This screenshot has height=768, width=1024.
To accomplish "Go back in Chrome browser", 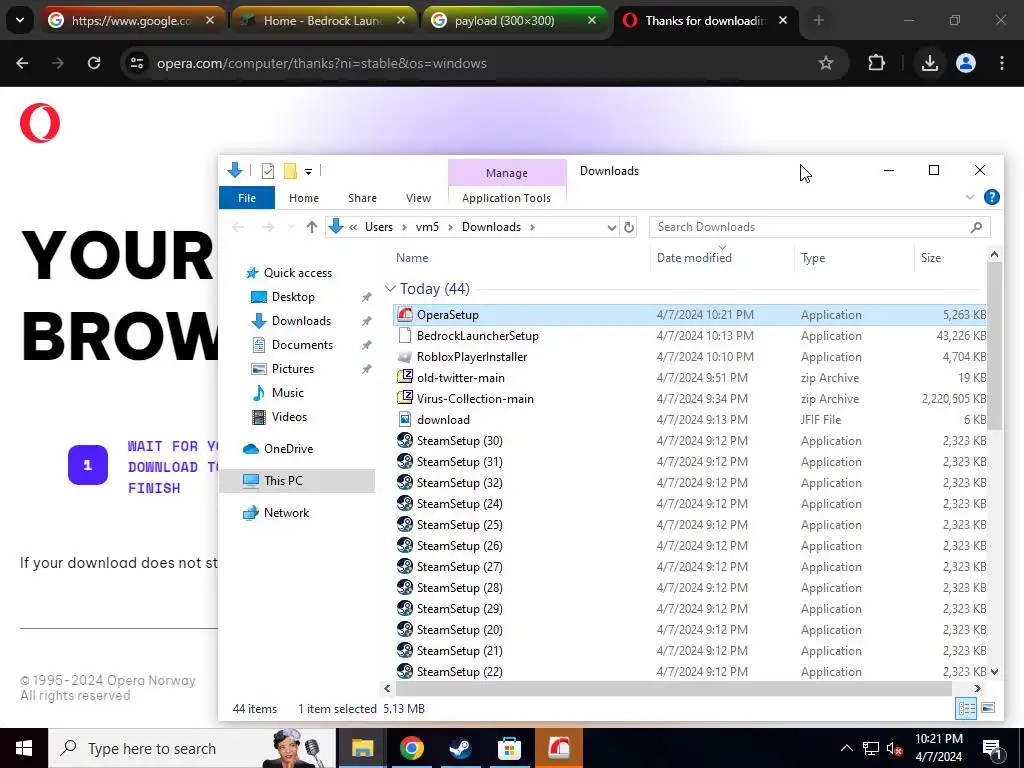I will pos(22,63).
